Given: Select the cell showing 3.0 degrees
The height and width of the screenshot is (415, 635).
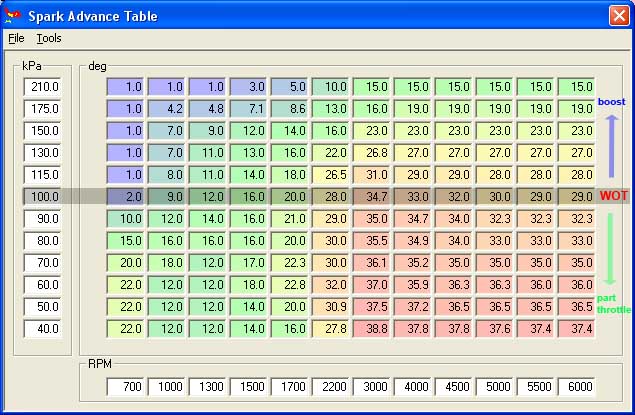Looking at the screenshot, I should point(249,87).
